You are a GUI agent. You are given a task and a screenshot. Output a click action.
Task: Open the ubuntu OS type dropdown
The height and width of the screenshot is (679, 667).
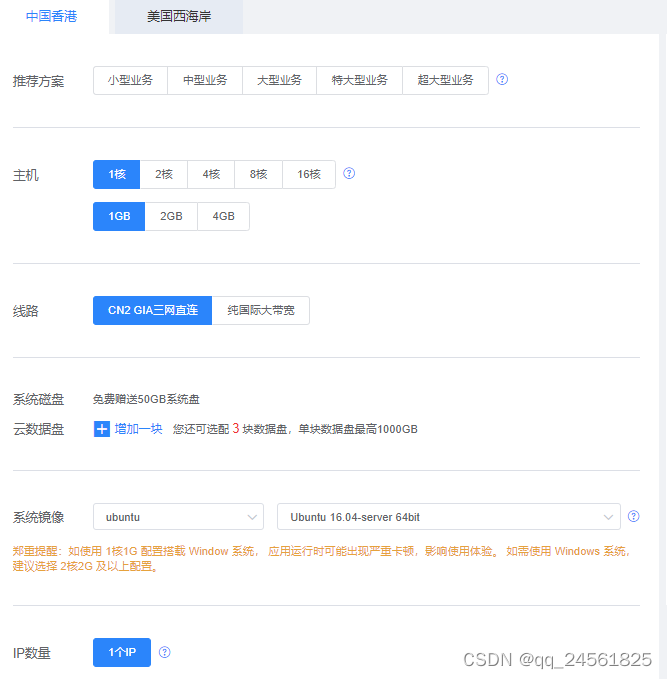click(x=178, y=517)
